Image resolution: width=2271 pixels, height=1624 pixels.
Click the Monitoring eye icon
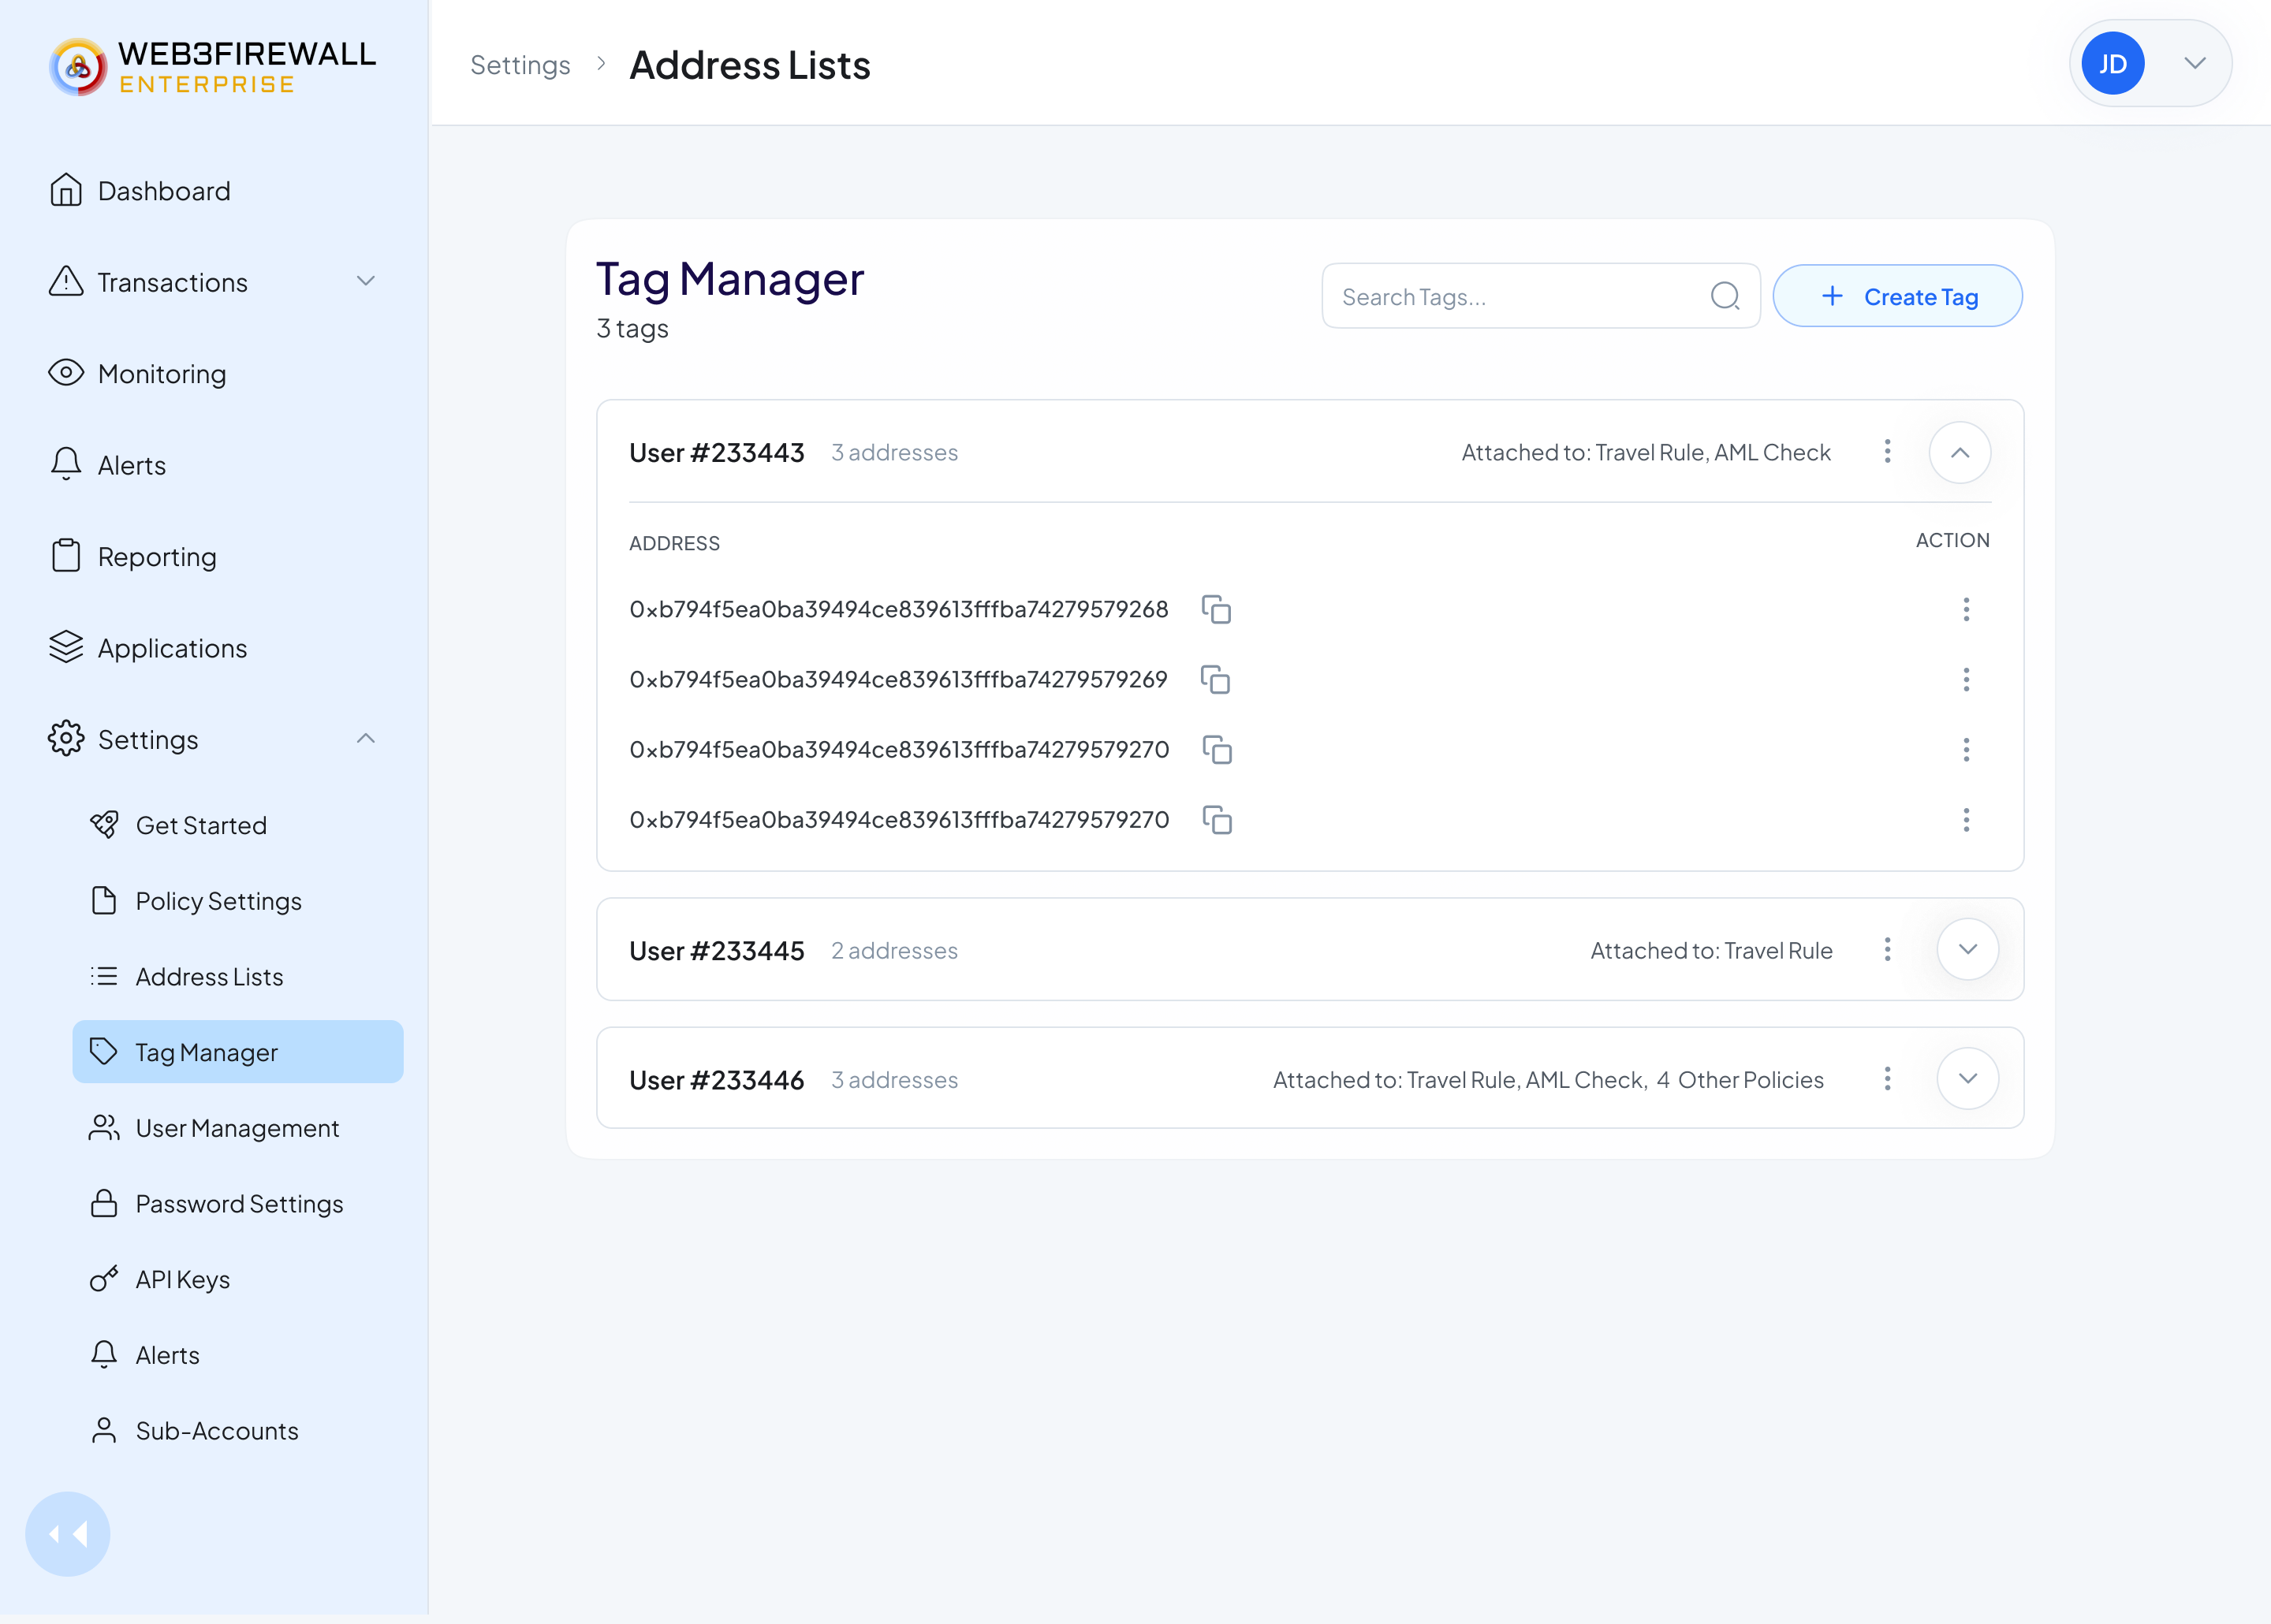(x=66, y=373)
